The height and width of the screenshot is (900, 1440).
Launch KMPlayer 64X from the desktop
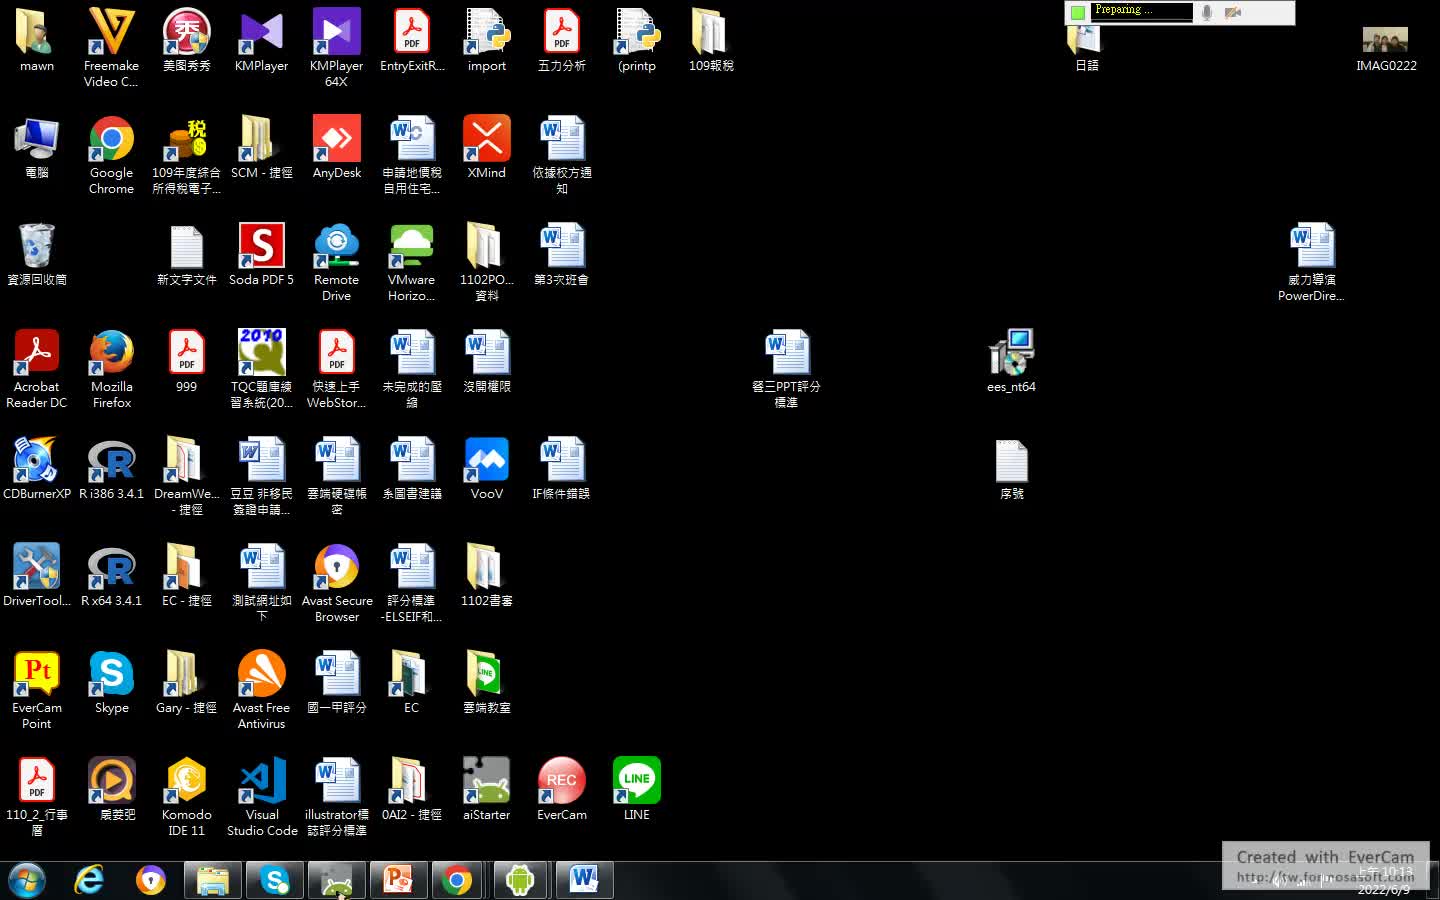[336, 46]
